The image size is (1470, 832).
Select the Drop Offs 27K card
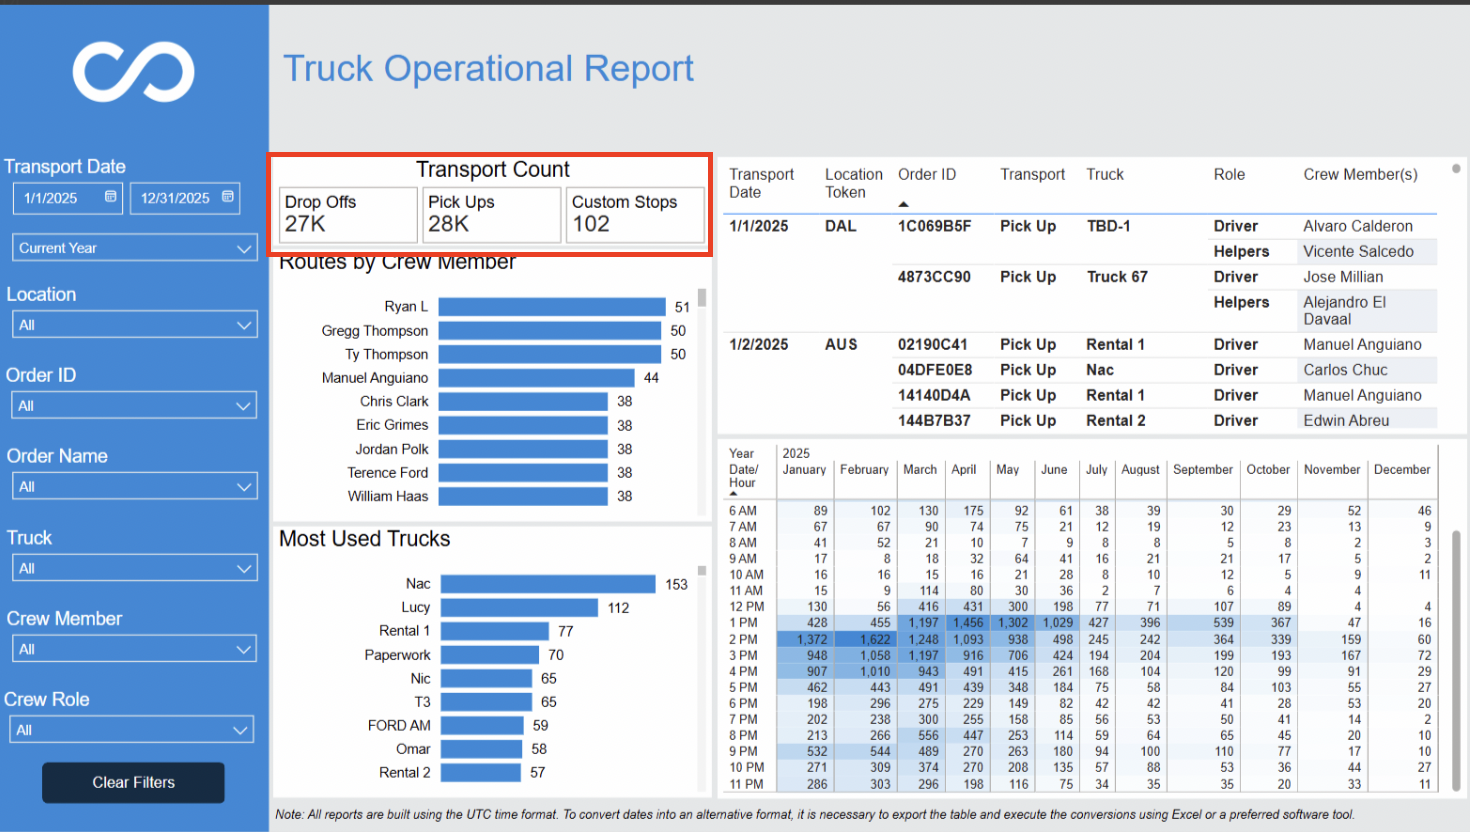pyautogui.click(x=348, y=214)
